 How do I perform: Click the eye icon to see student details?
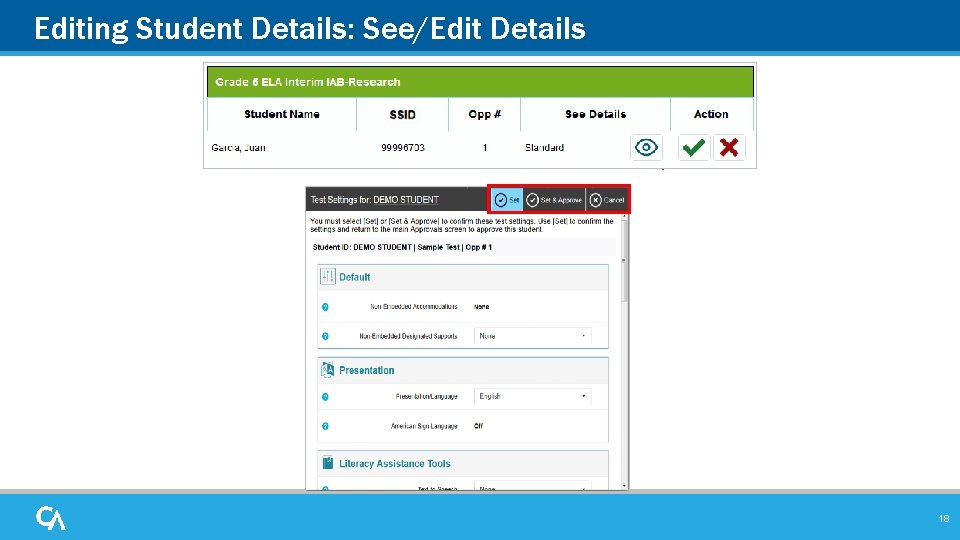(646, 148)
